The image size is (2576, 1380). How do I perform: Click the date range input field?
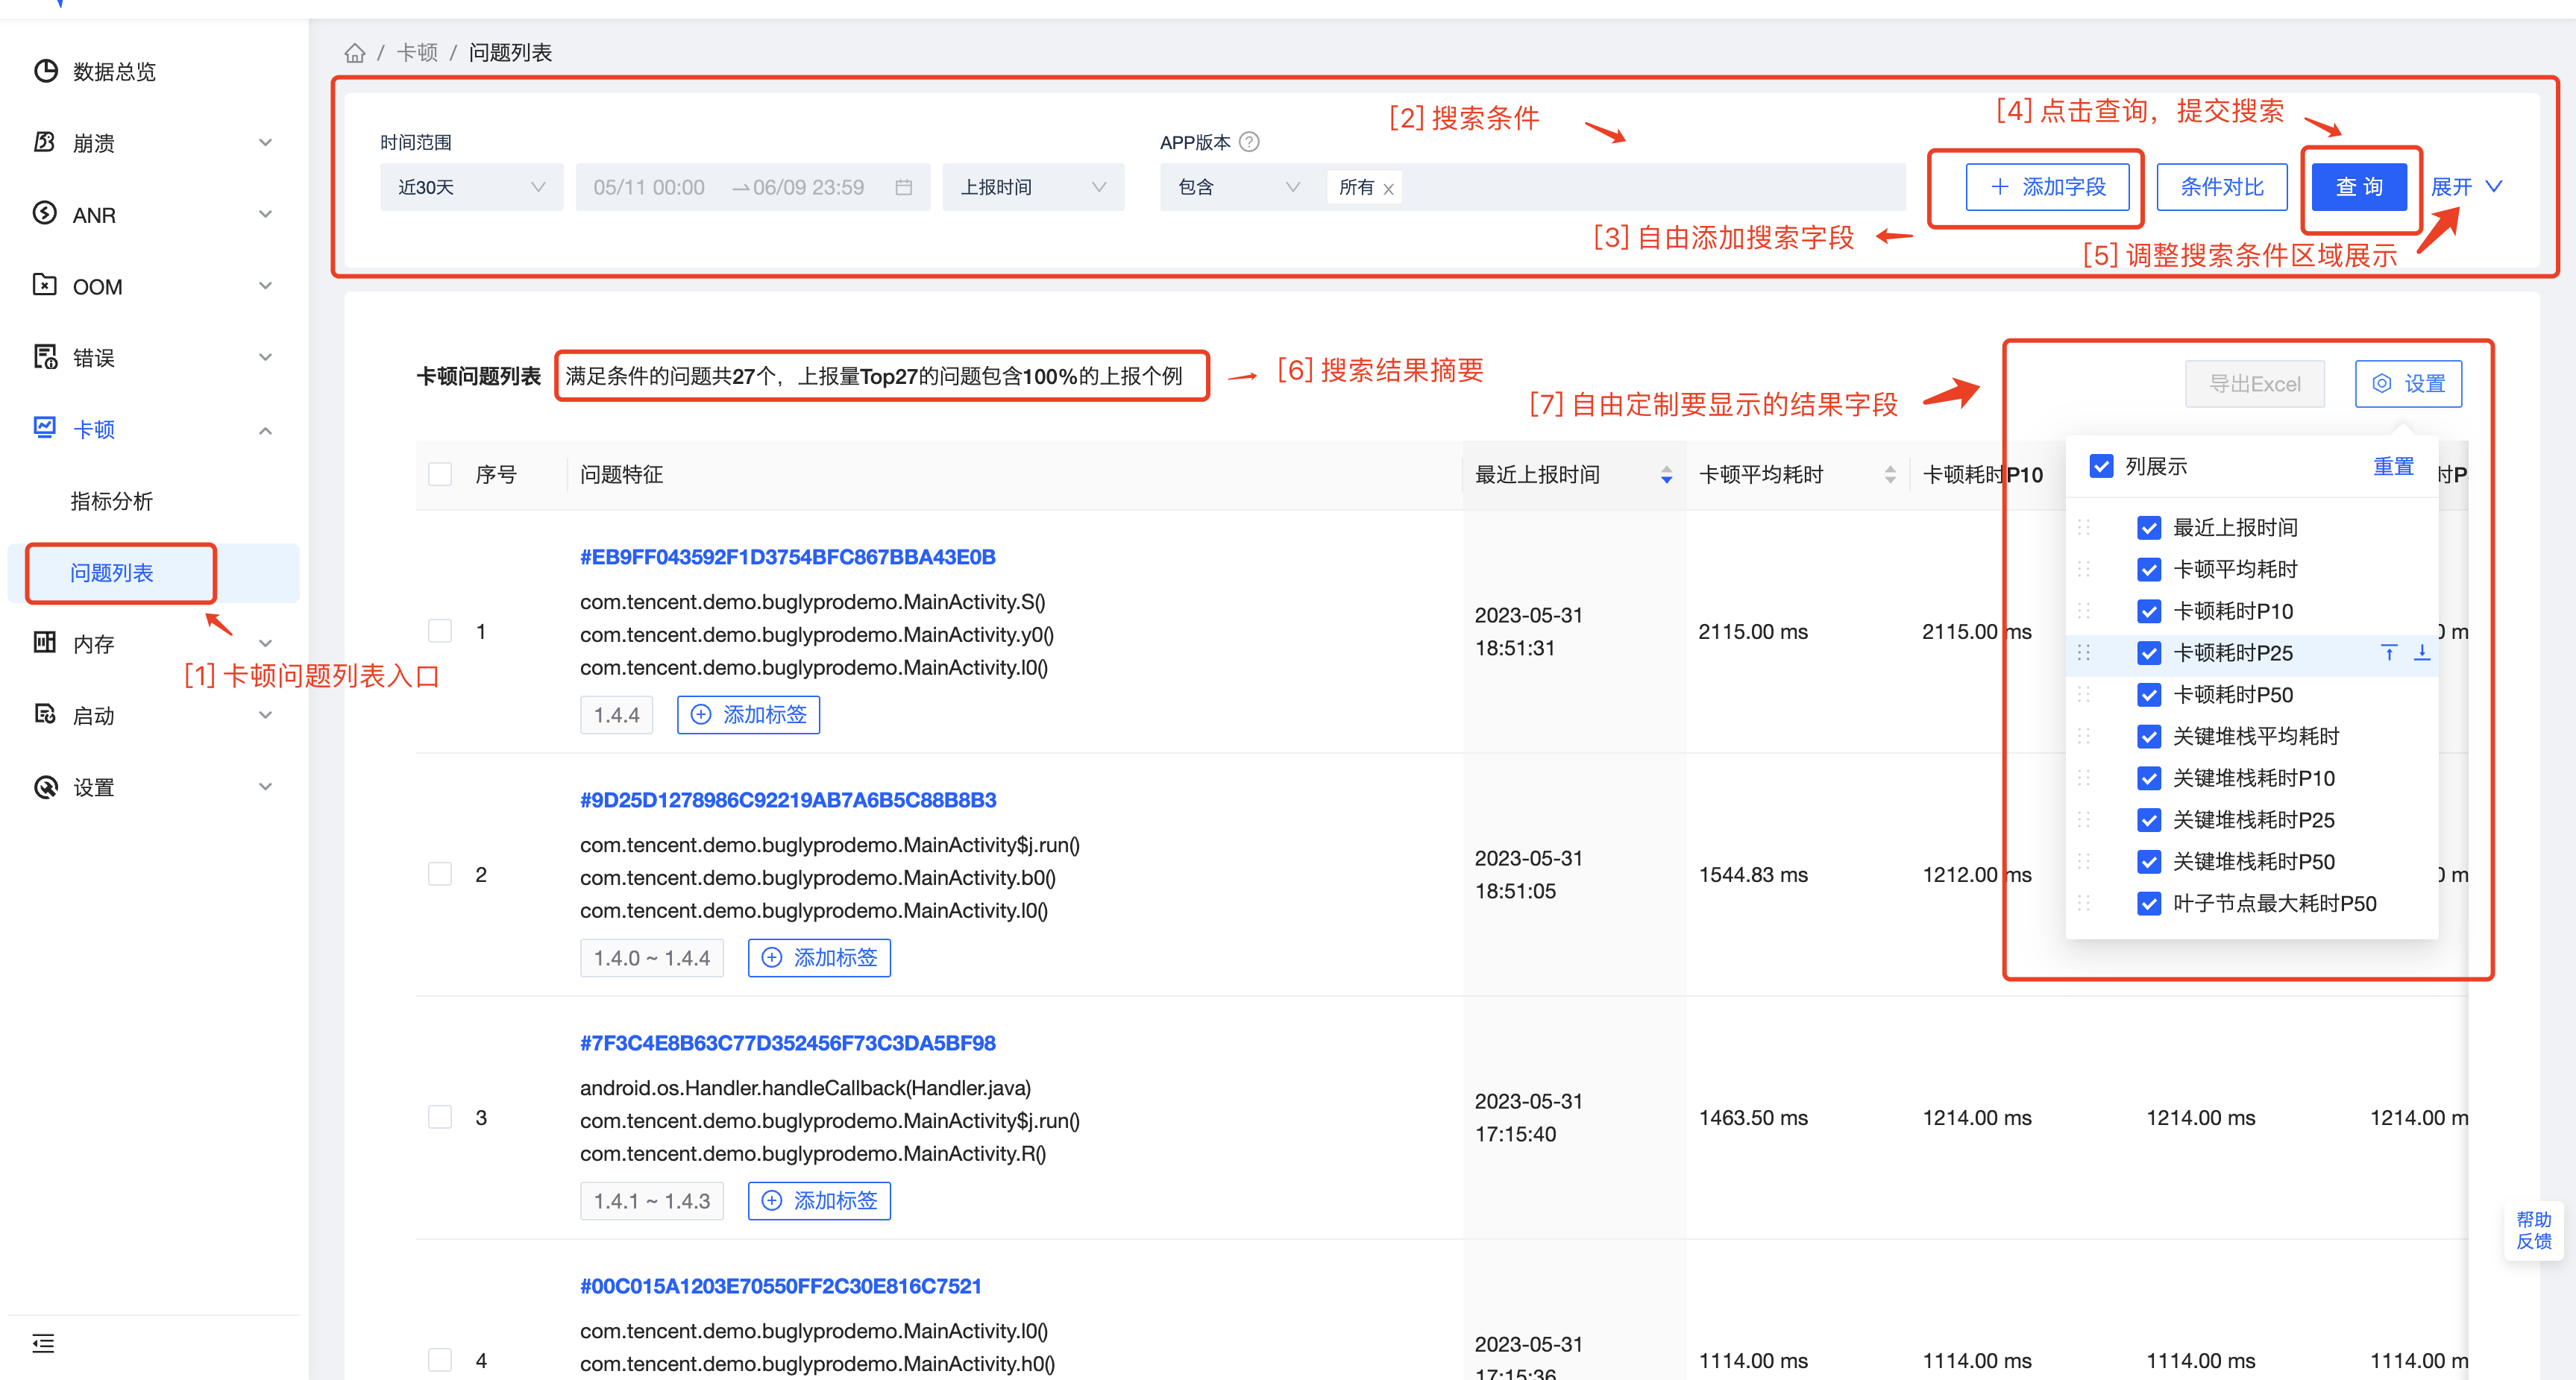click(x=753, y=187)
